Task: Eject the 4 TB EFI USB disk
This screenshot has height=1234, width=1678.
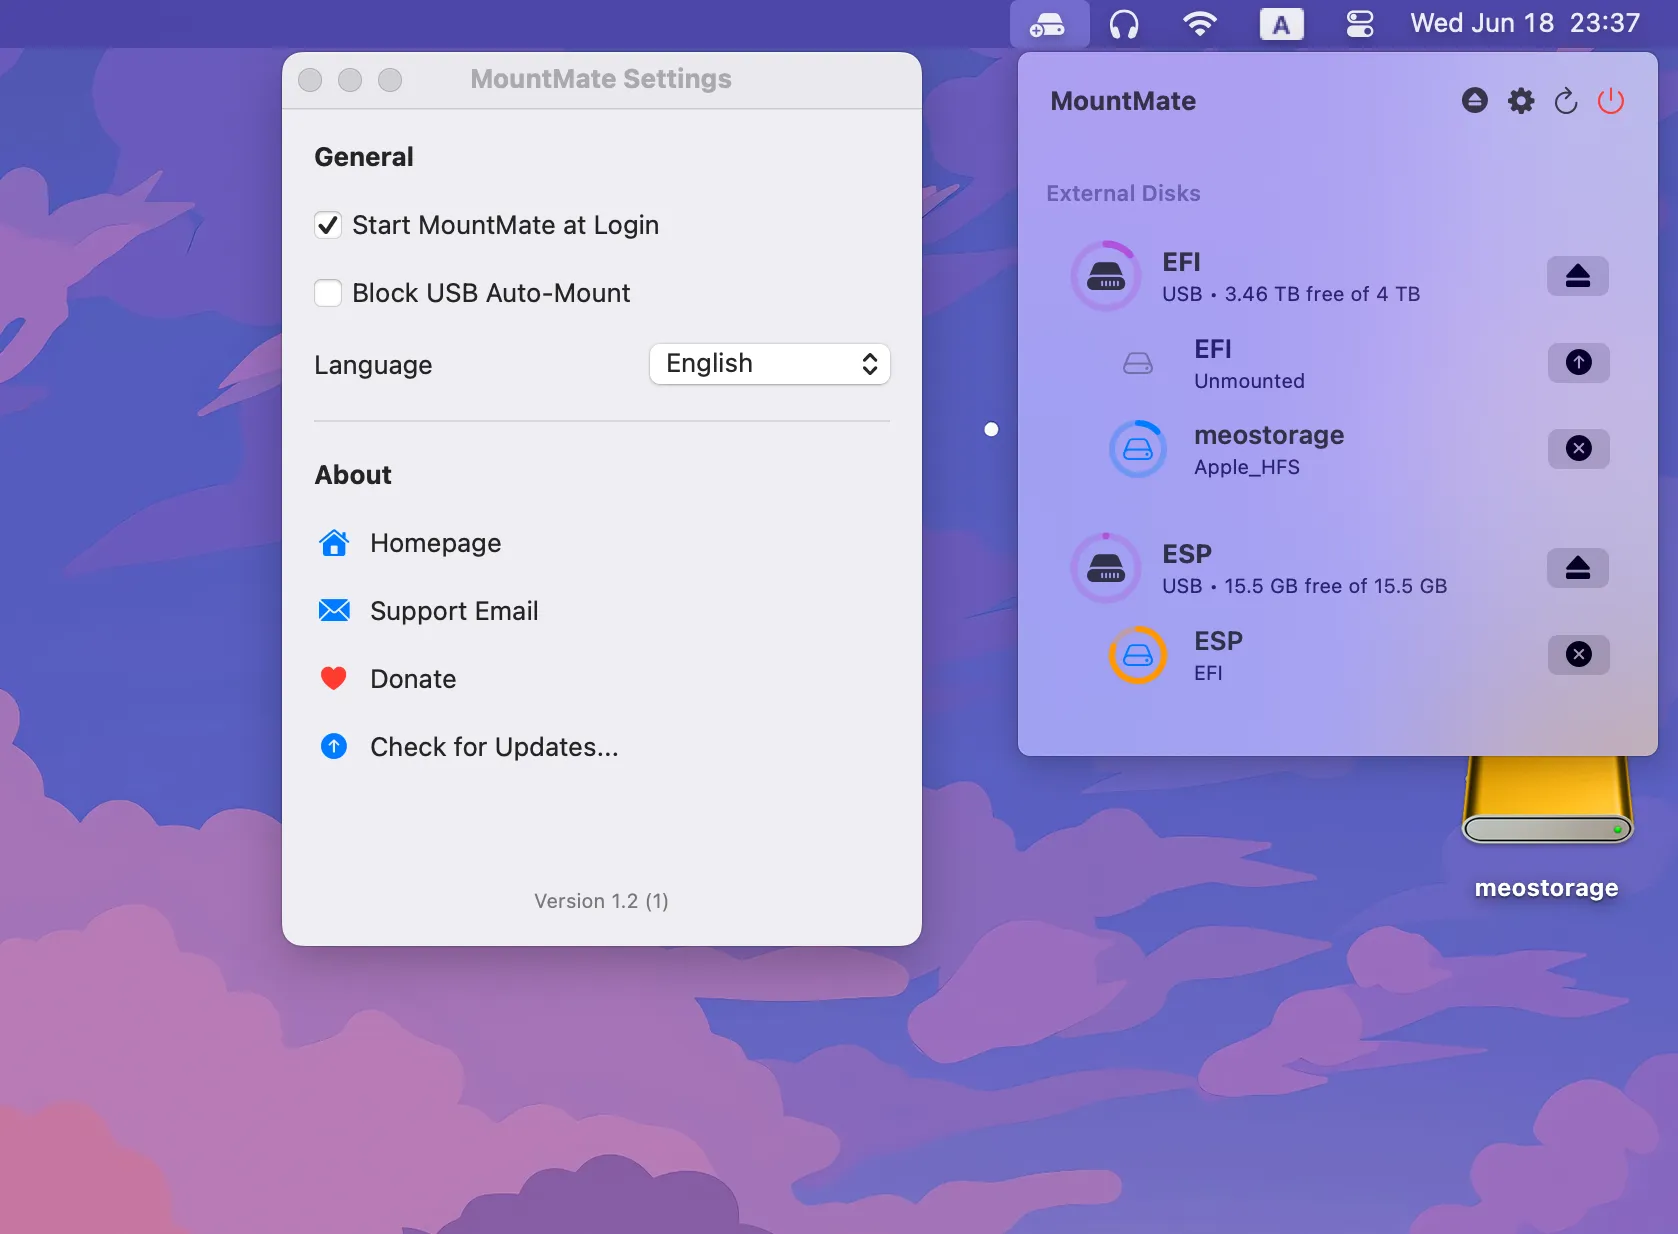Action: tap(1577, 276)
